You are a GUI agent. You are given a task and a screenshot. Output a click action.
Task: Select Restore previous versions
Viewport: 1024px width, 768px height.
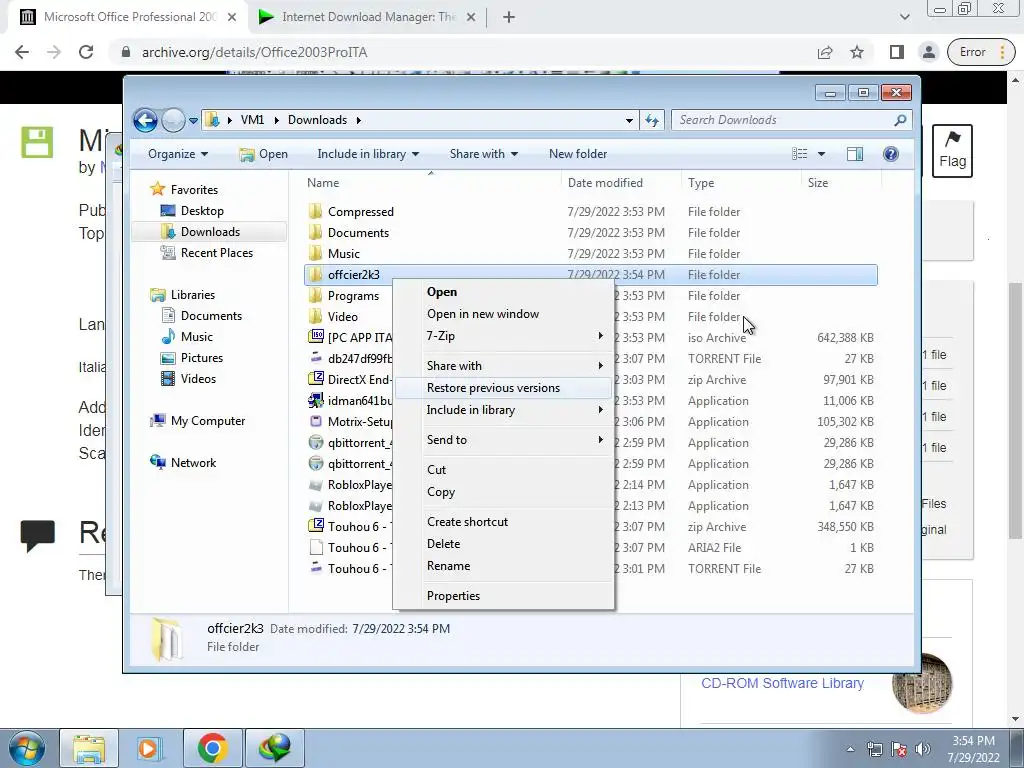pyautogui.click(x=504, y=388)
